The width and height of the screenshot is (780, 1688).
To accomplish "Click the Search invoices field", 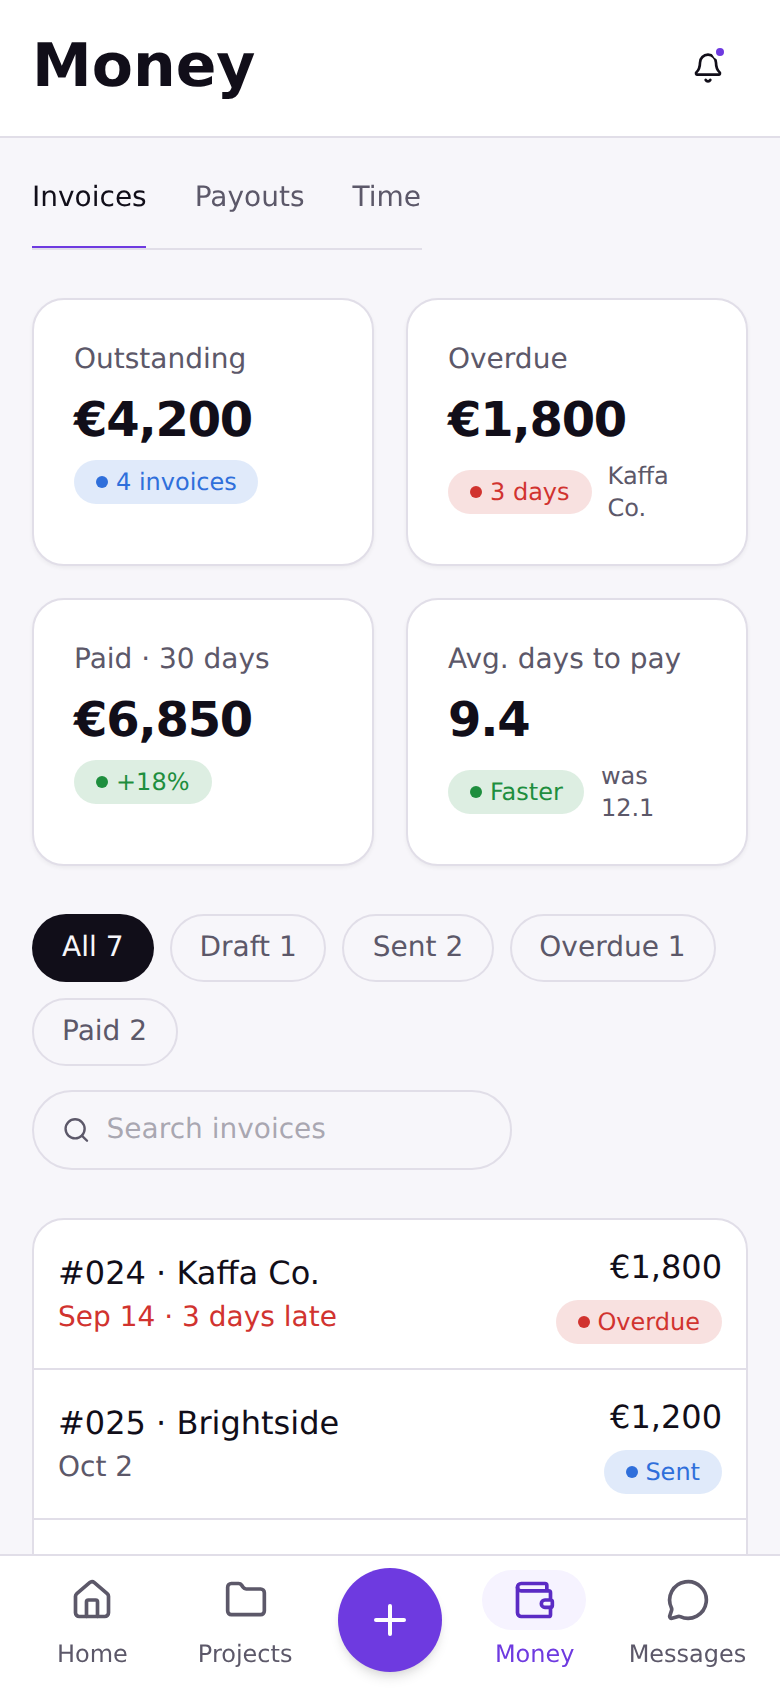I will pos(272,1130).
